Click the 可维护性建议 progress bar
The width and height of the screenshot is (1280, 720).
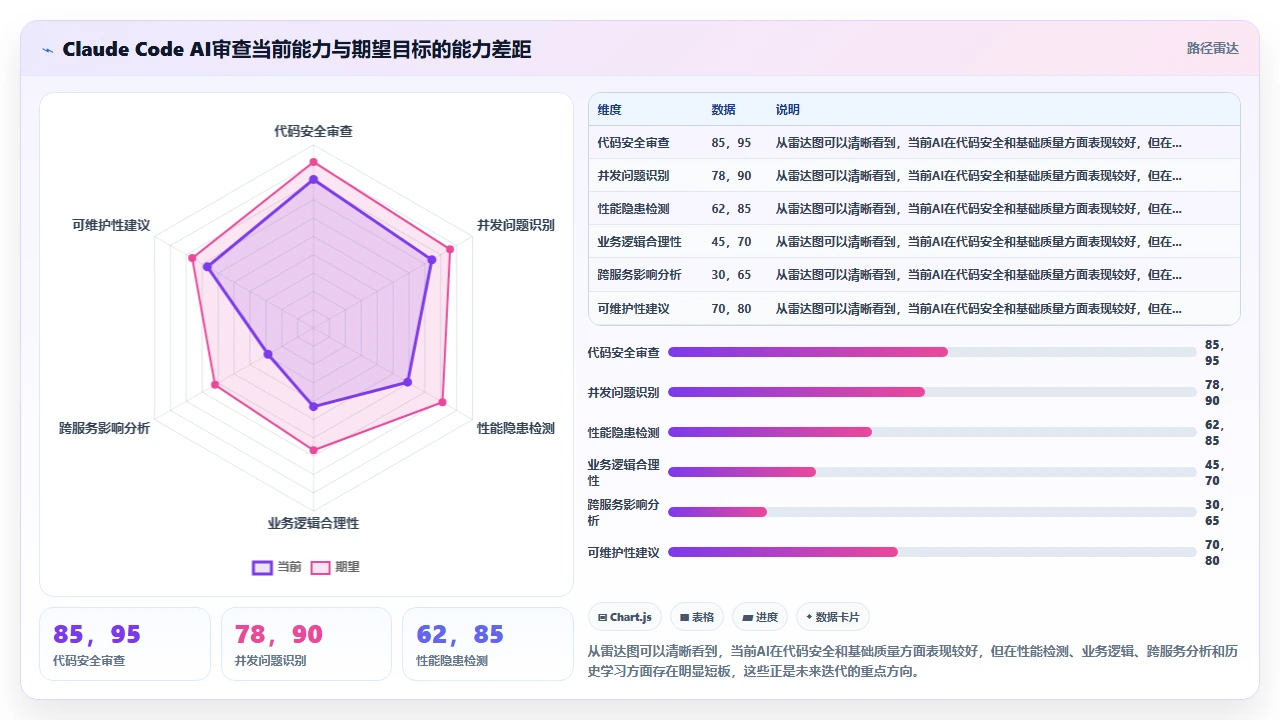click(932, 552)
